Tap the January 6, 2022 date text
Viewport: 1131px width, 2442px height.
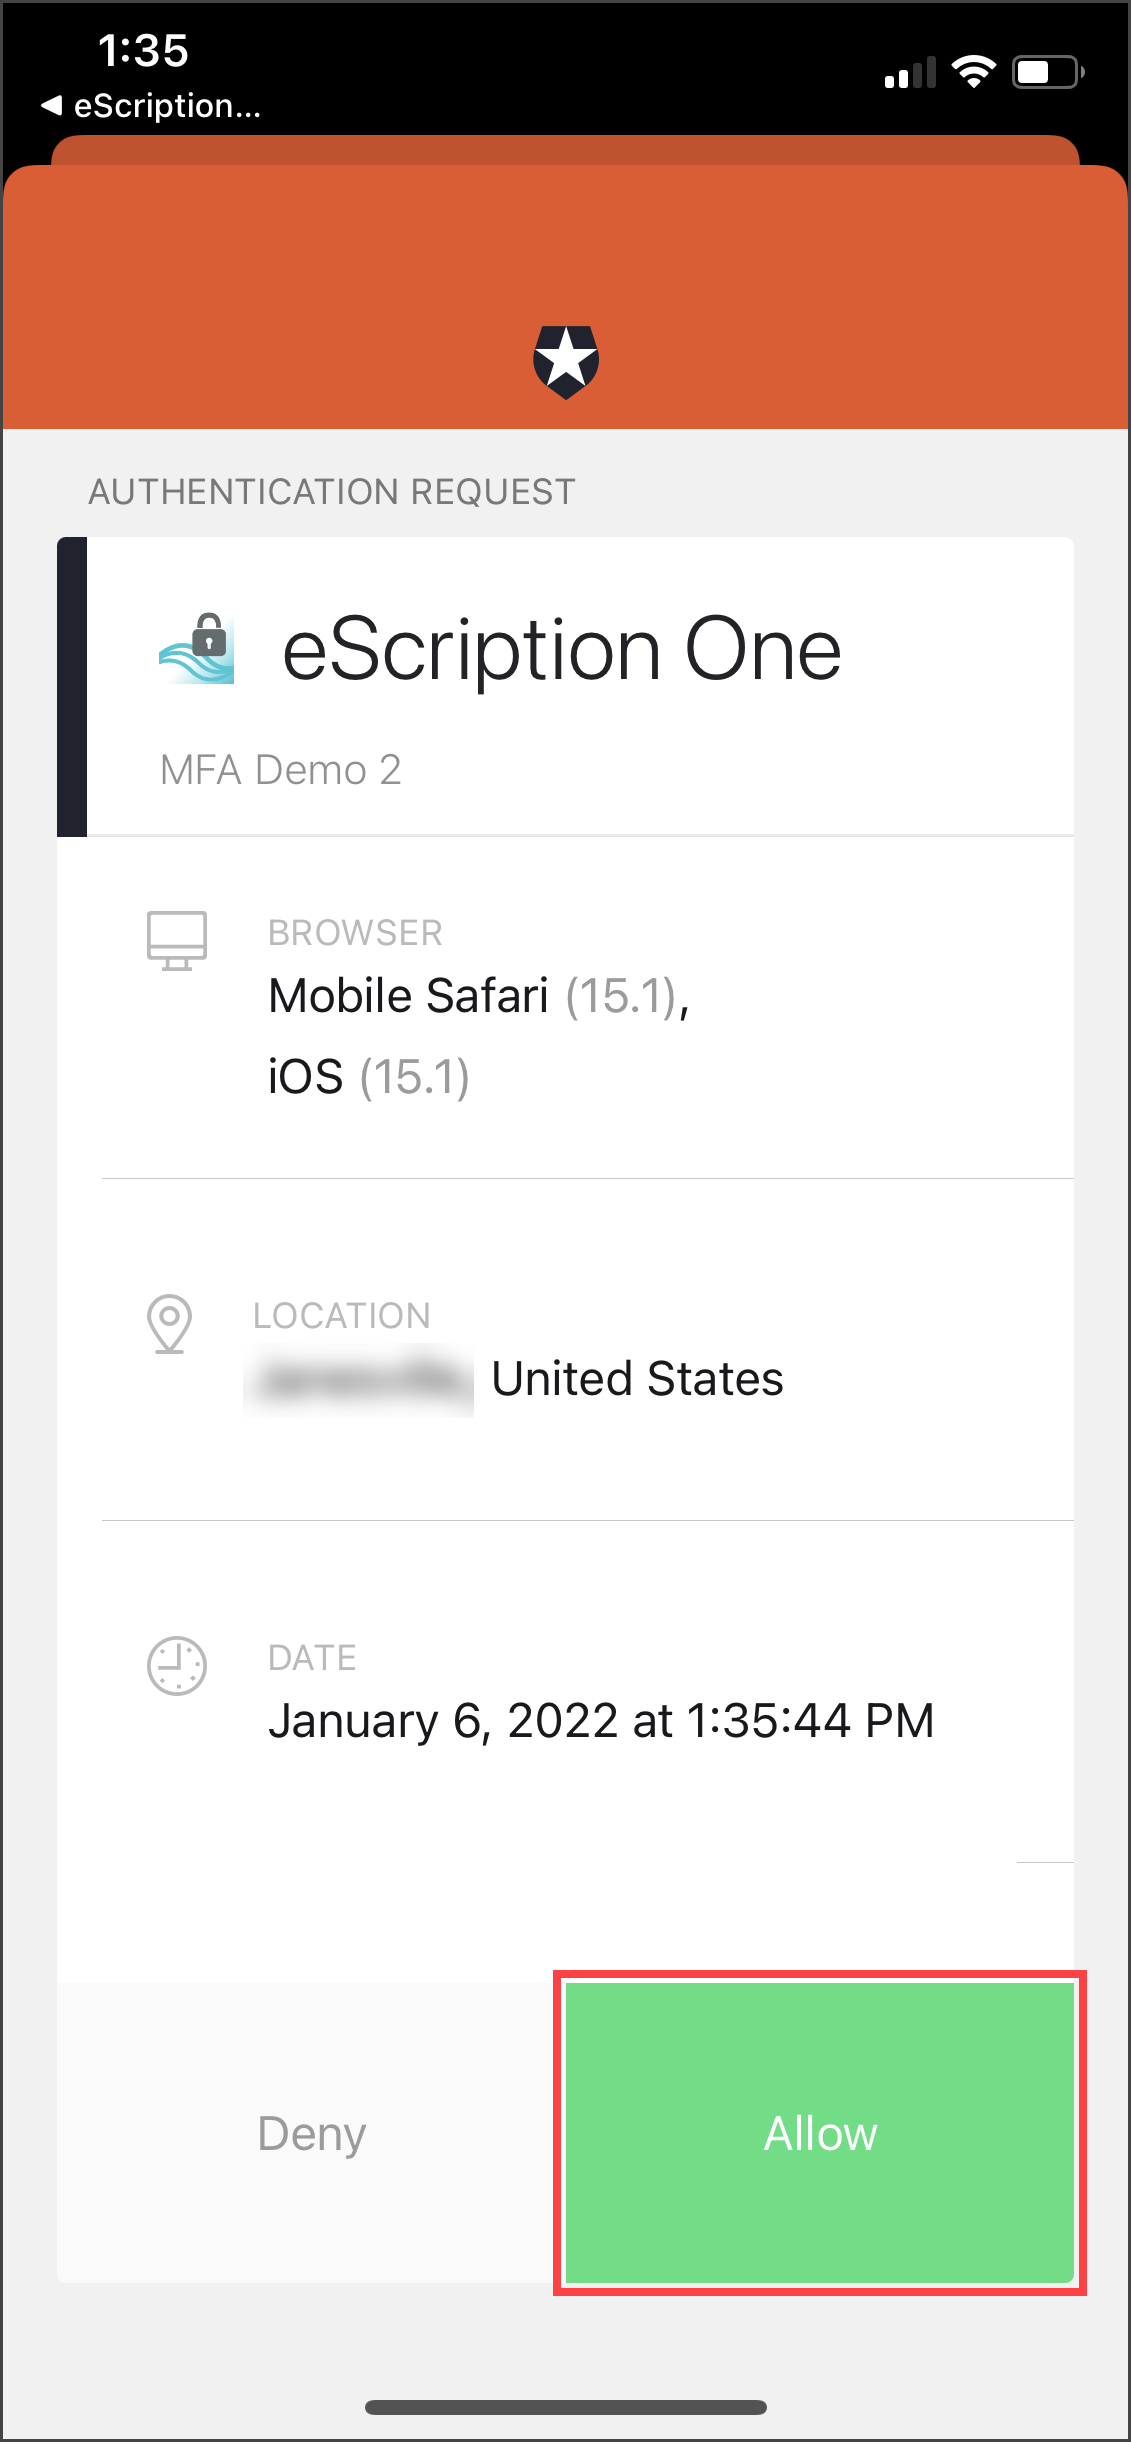(x=601, y=1721)
